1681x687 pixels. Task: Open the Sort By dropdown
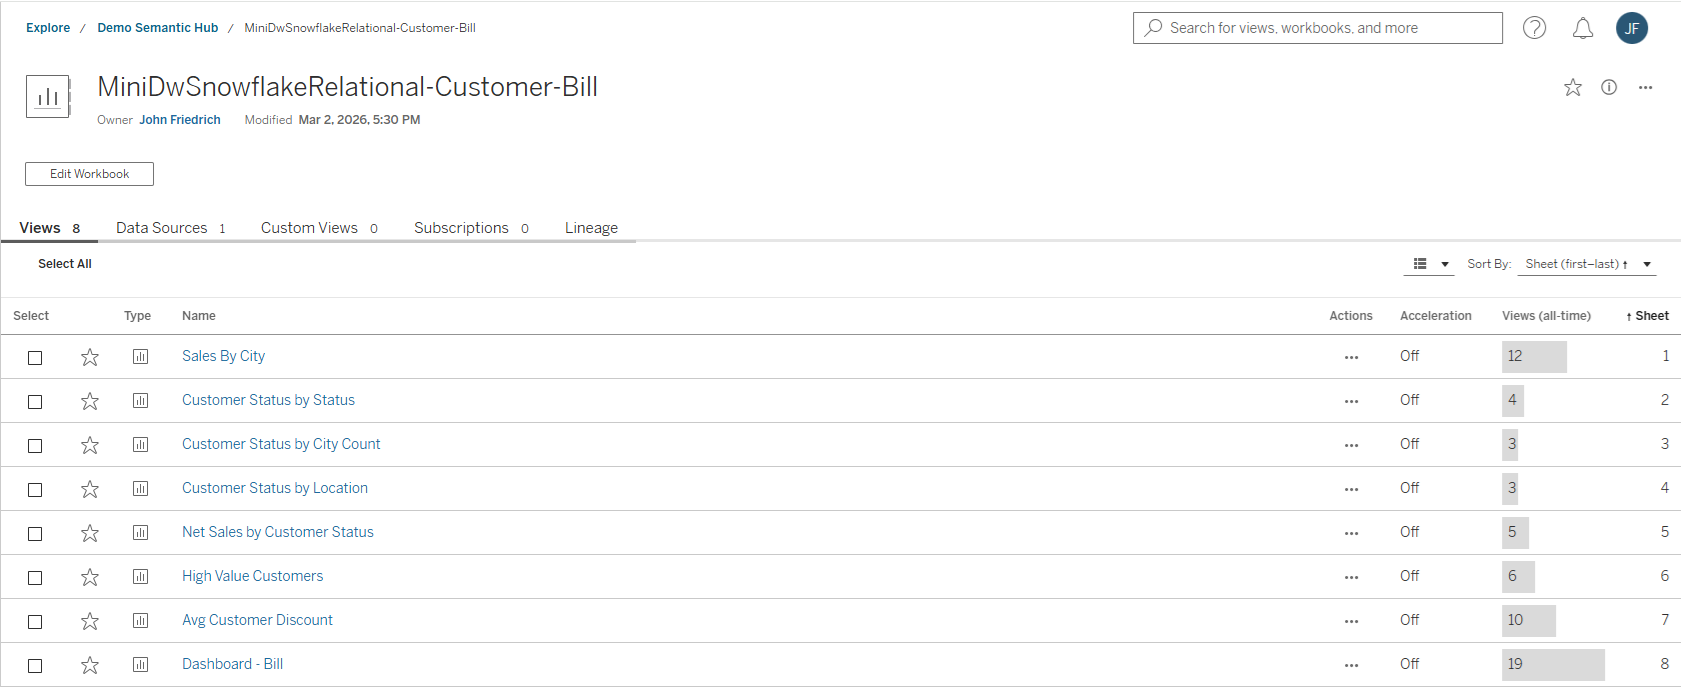[1586, 264]
